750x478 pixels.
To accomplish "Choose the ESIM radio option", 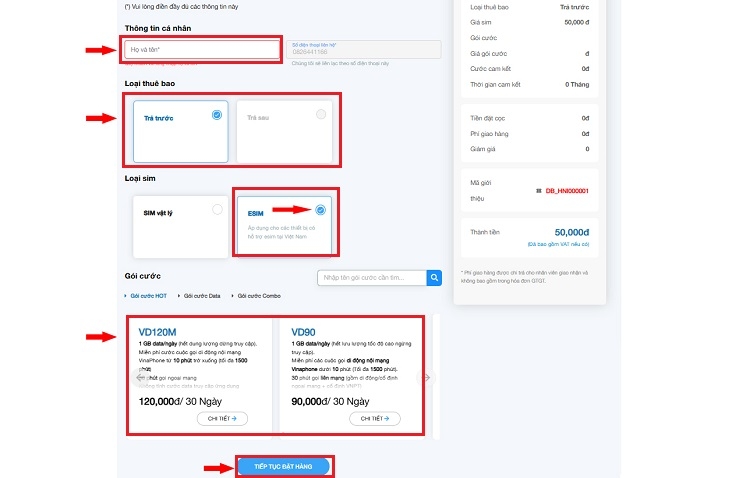I will click(320, 209).
